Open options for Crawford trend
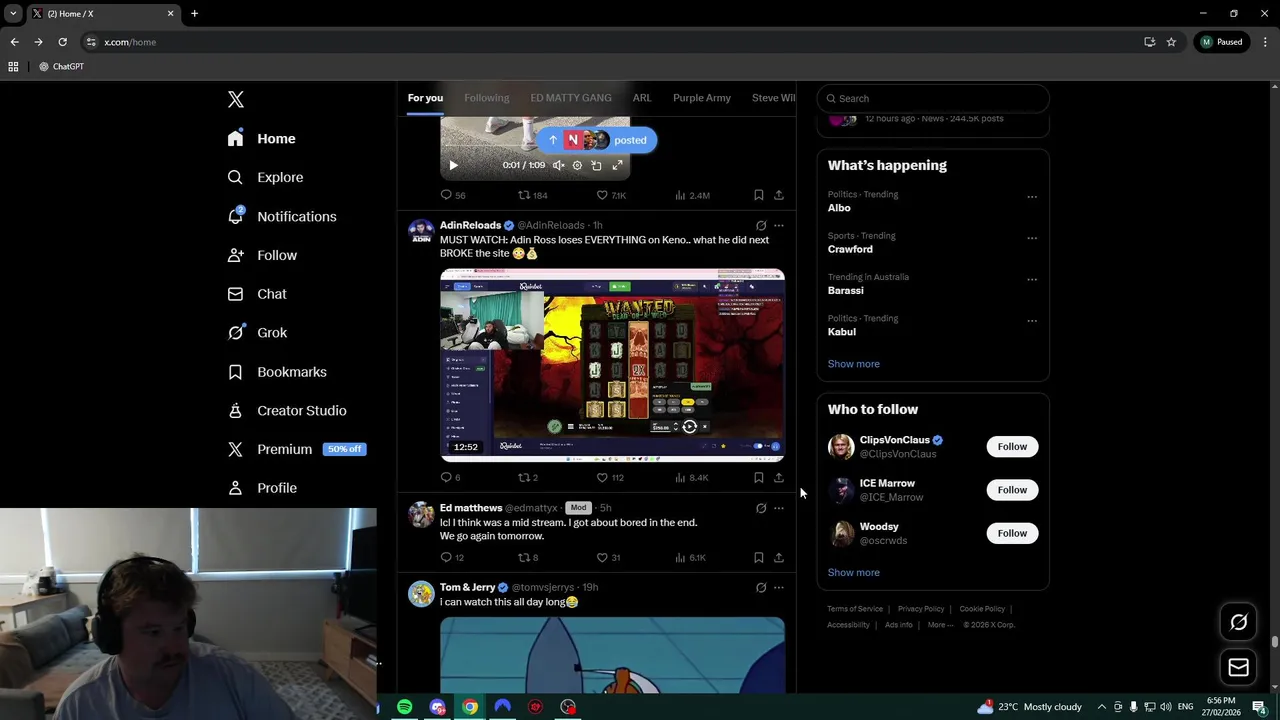This screenshot has width=1280, height=720. pyautogui.click(x=1032, y=238)
